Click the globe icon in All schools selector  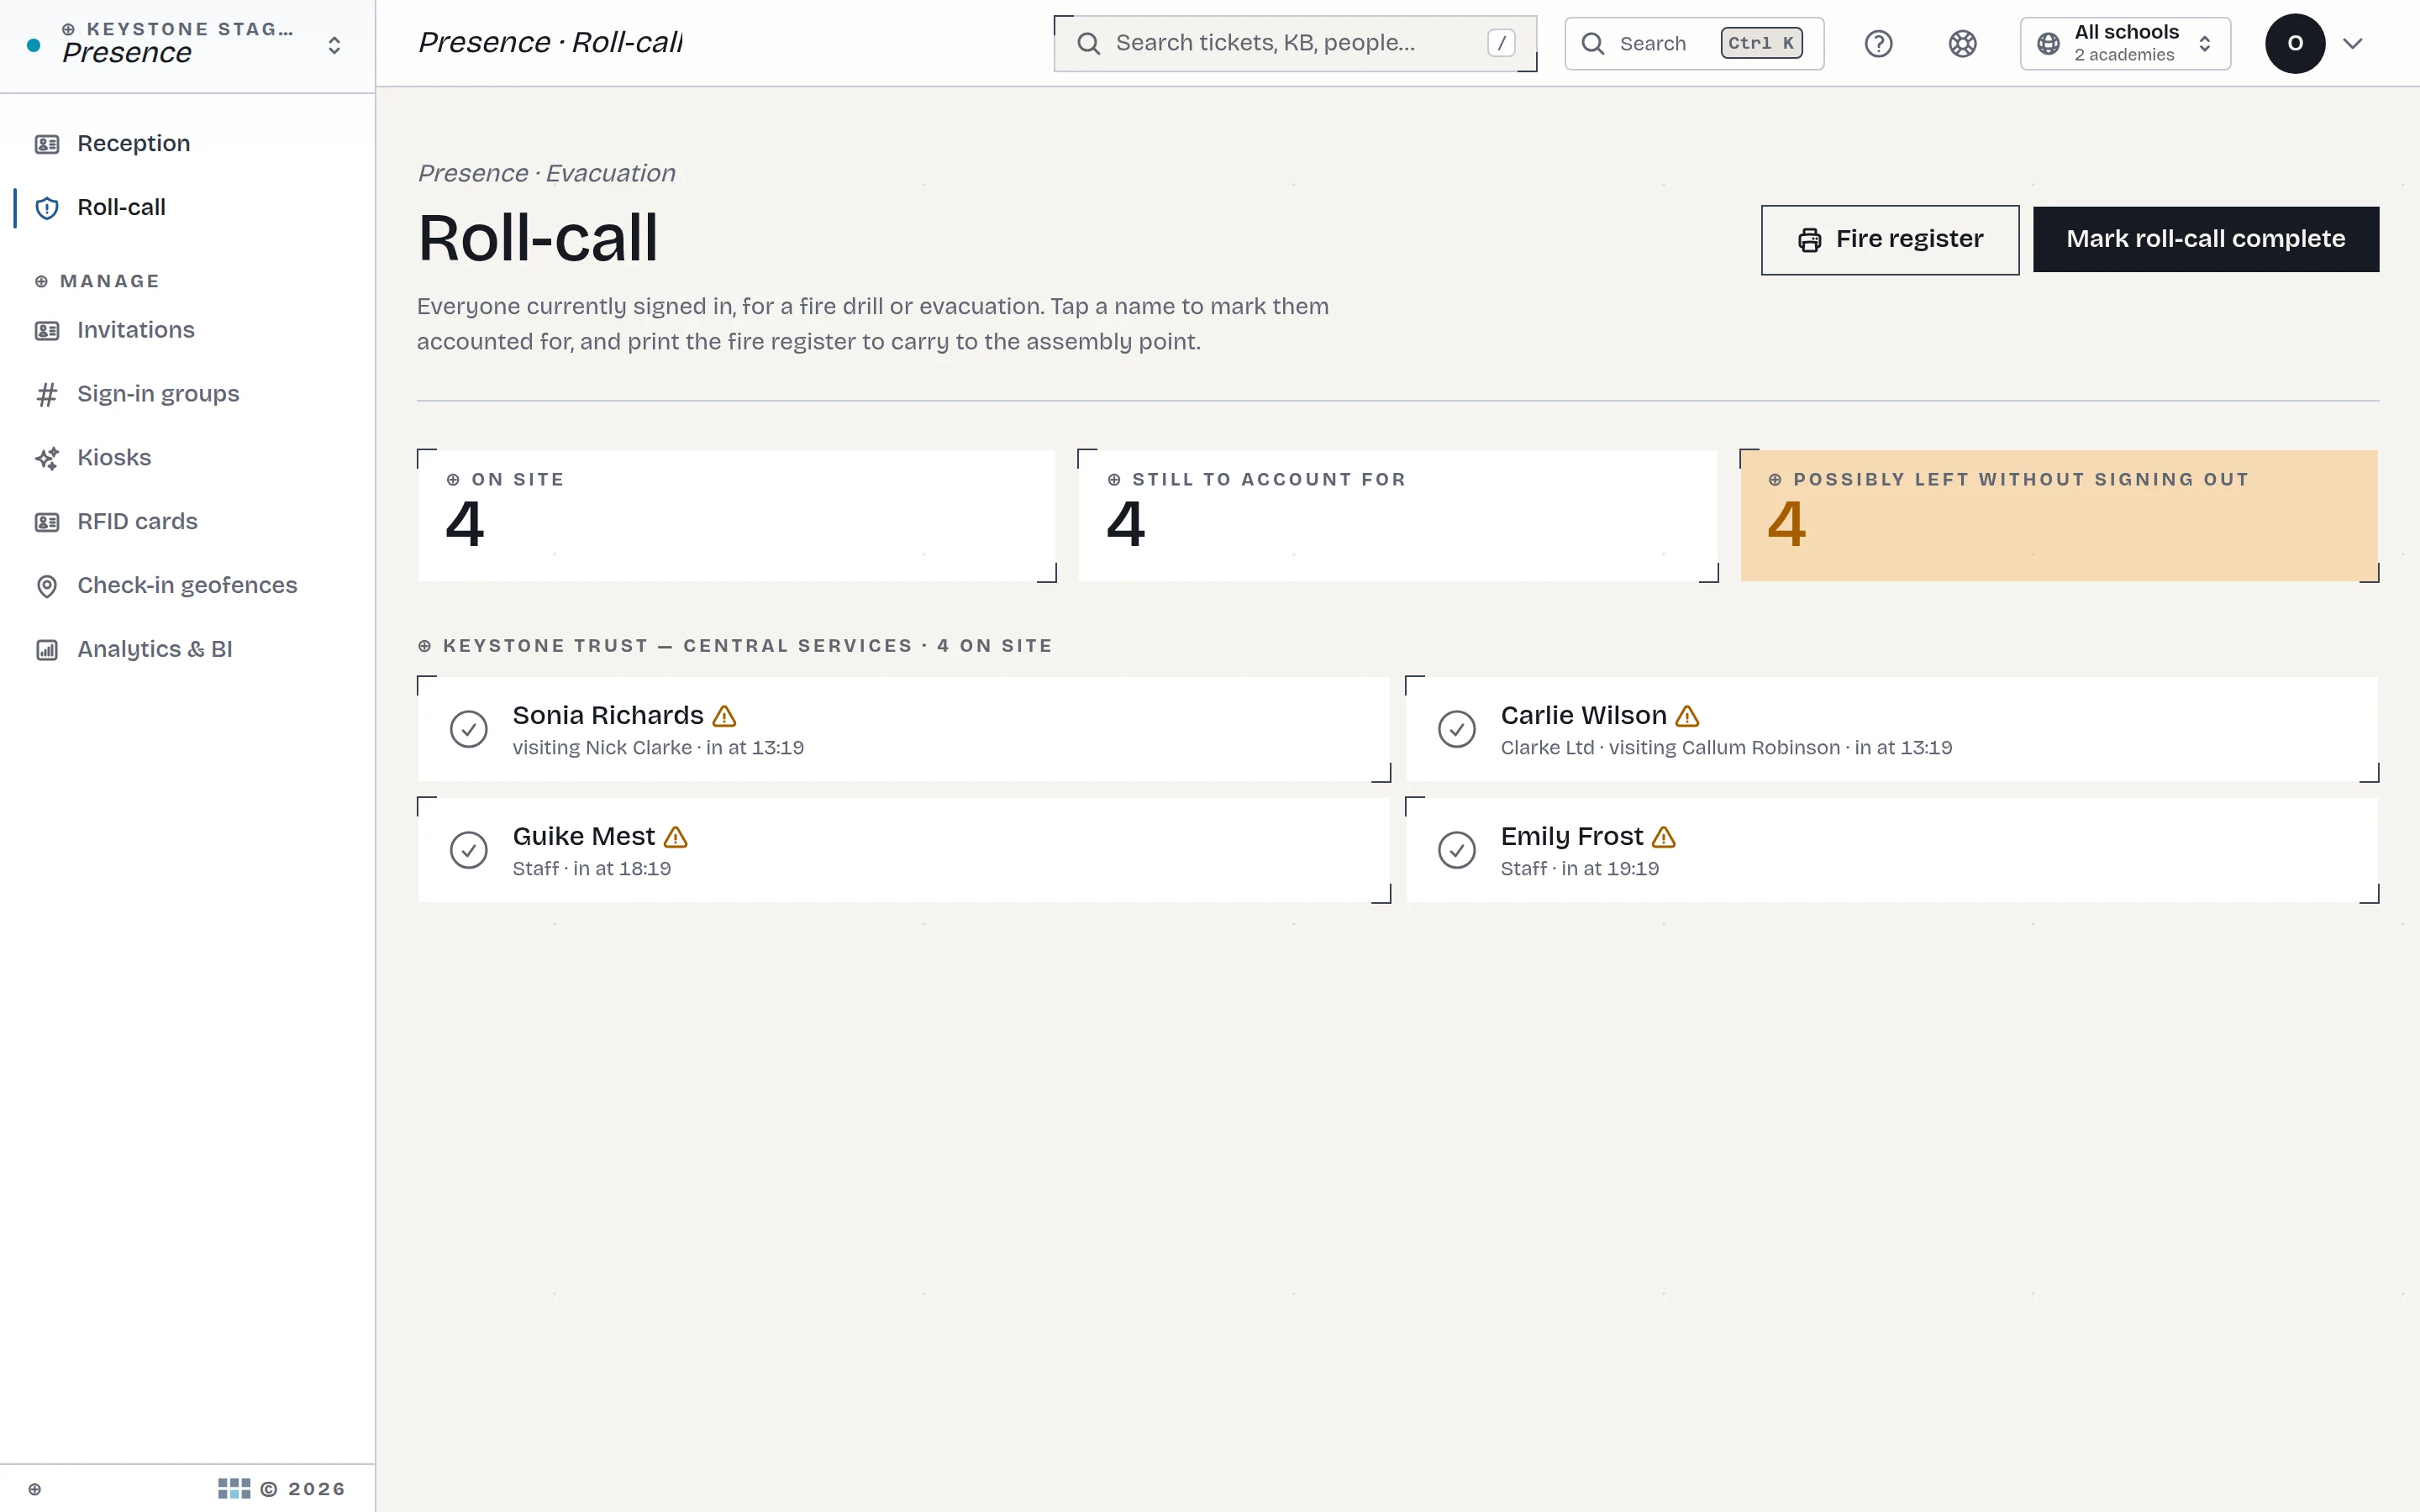pos(2048,44)
